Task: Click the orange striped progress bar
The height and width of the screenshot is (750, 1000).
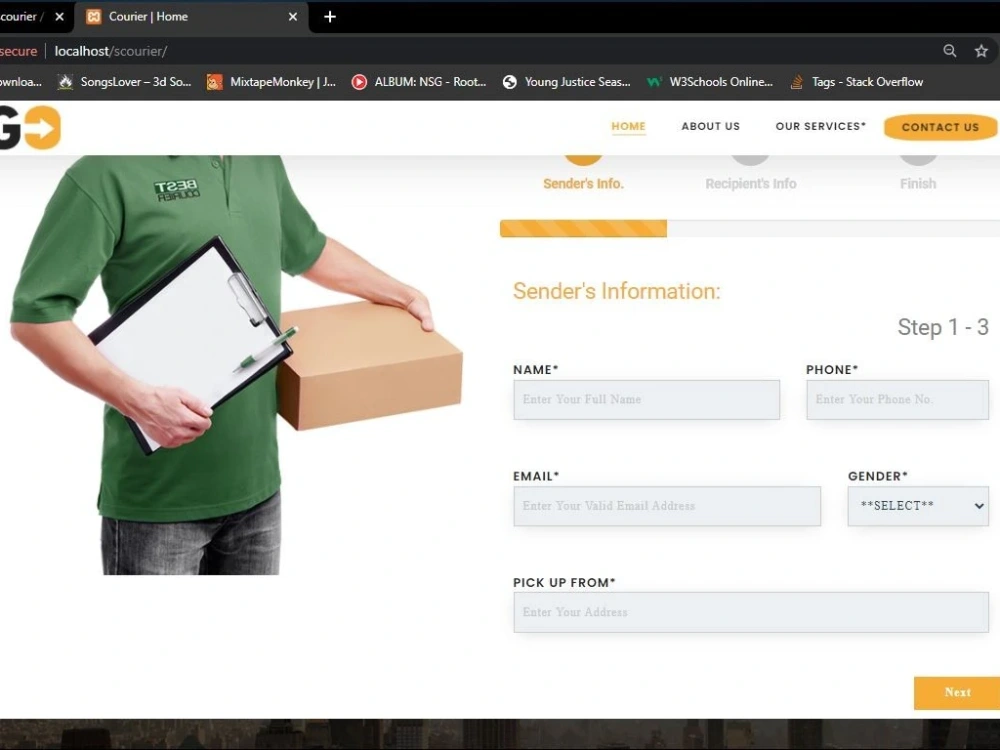Action: click(x=584, y=228)
